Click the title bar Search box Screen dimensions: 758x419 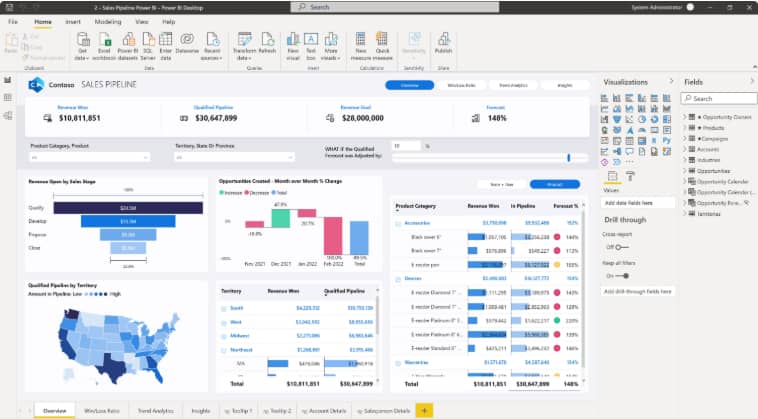pyautogui.click(x=395, y=7)
